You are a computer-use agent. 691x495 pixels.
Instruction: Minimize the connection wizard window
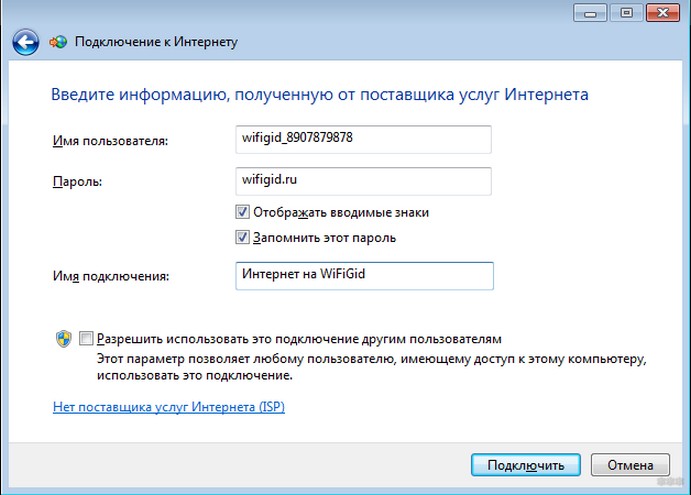pos(590,13)
